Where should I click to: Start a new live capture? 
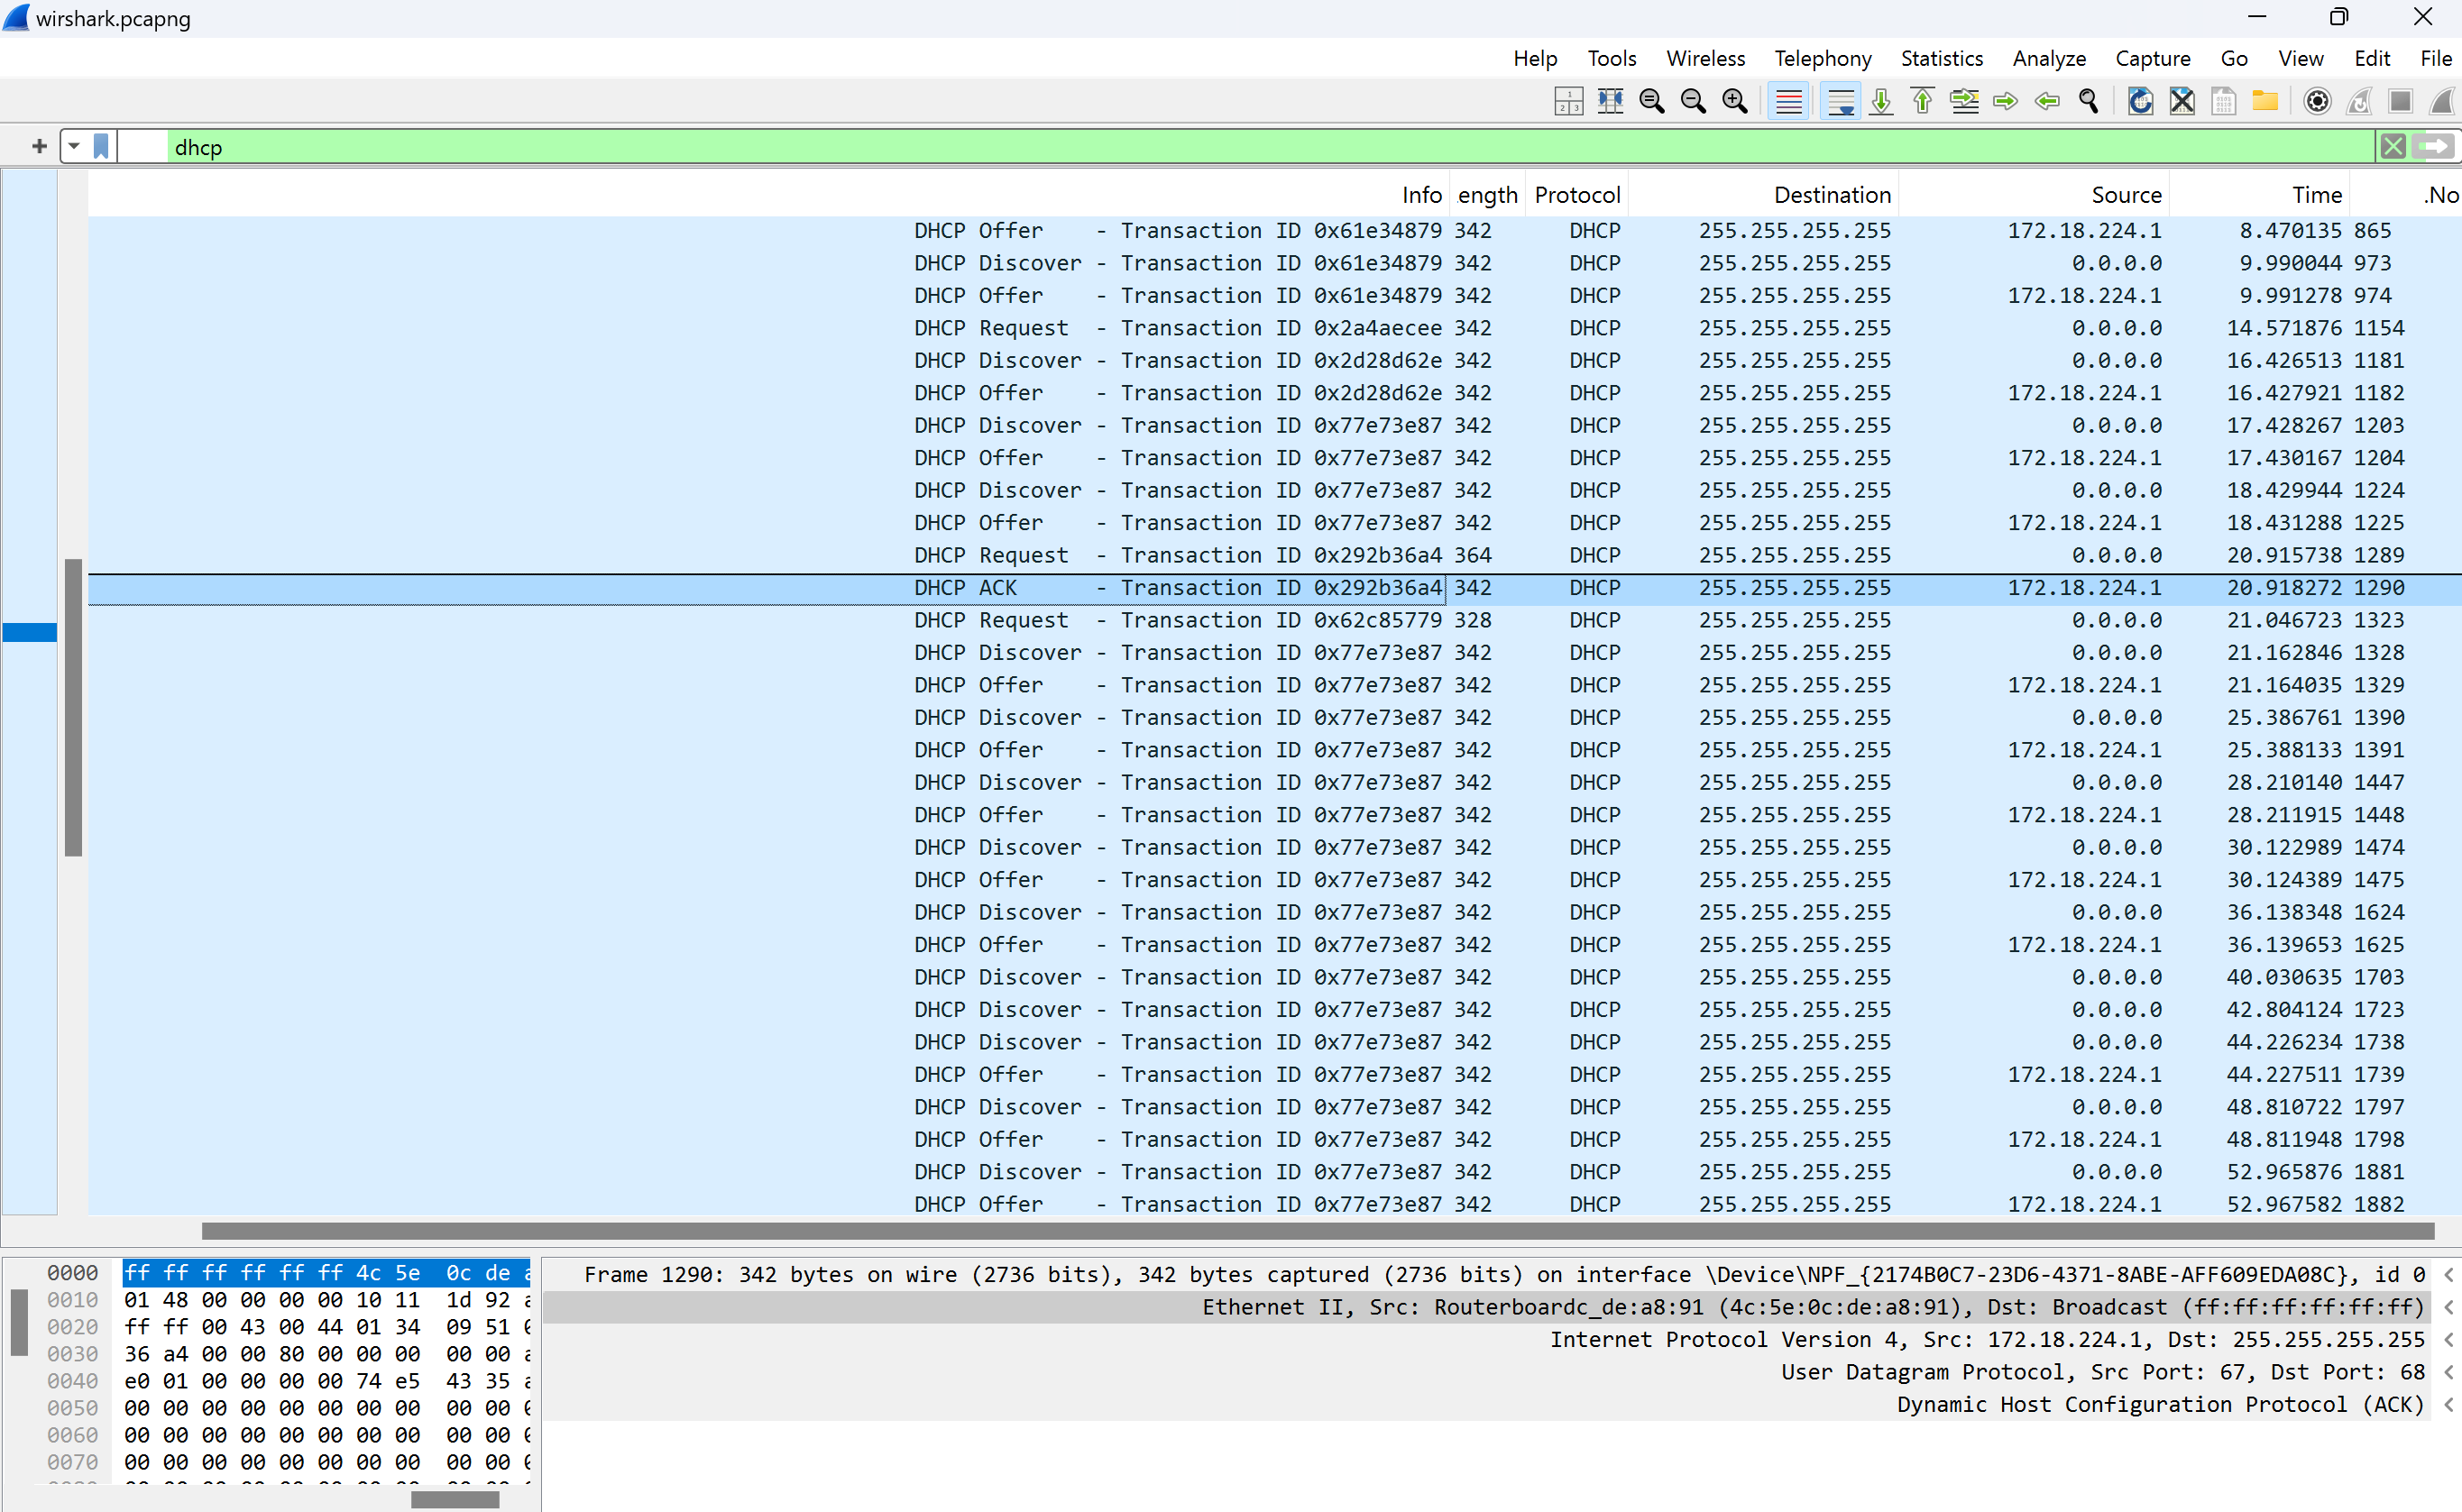tap(2440, 101)
